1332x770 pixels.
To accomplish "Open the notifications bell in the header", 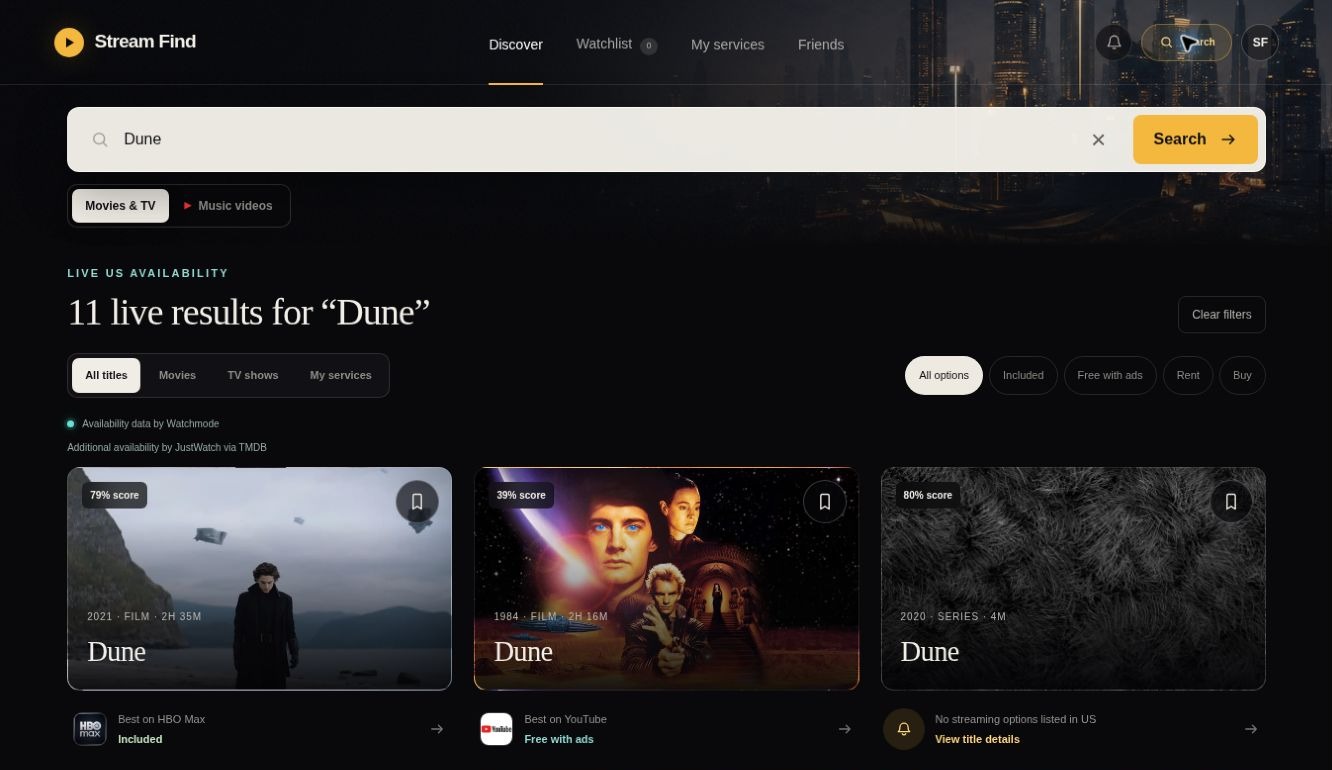I will click(1114, 42).
